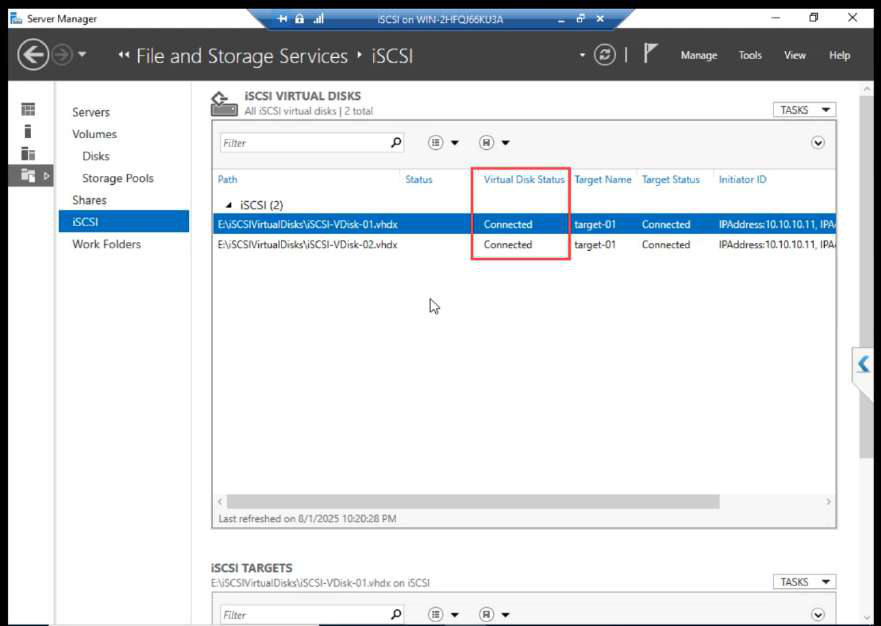
Task: Click the grayed forward arrow button
Action: 62,55
